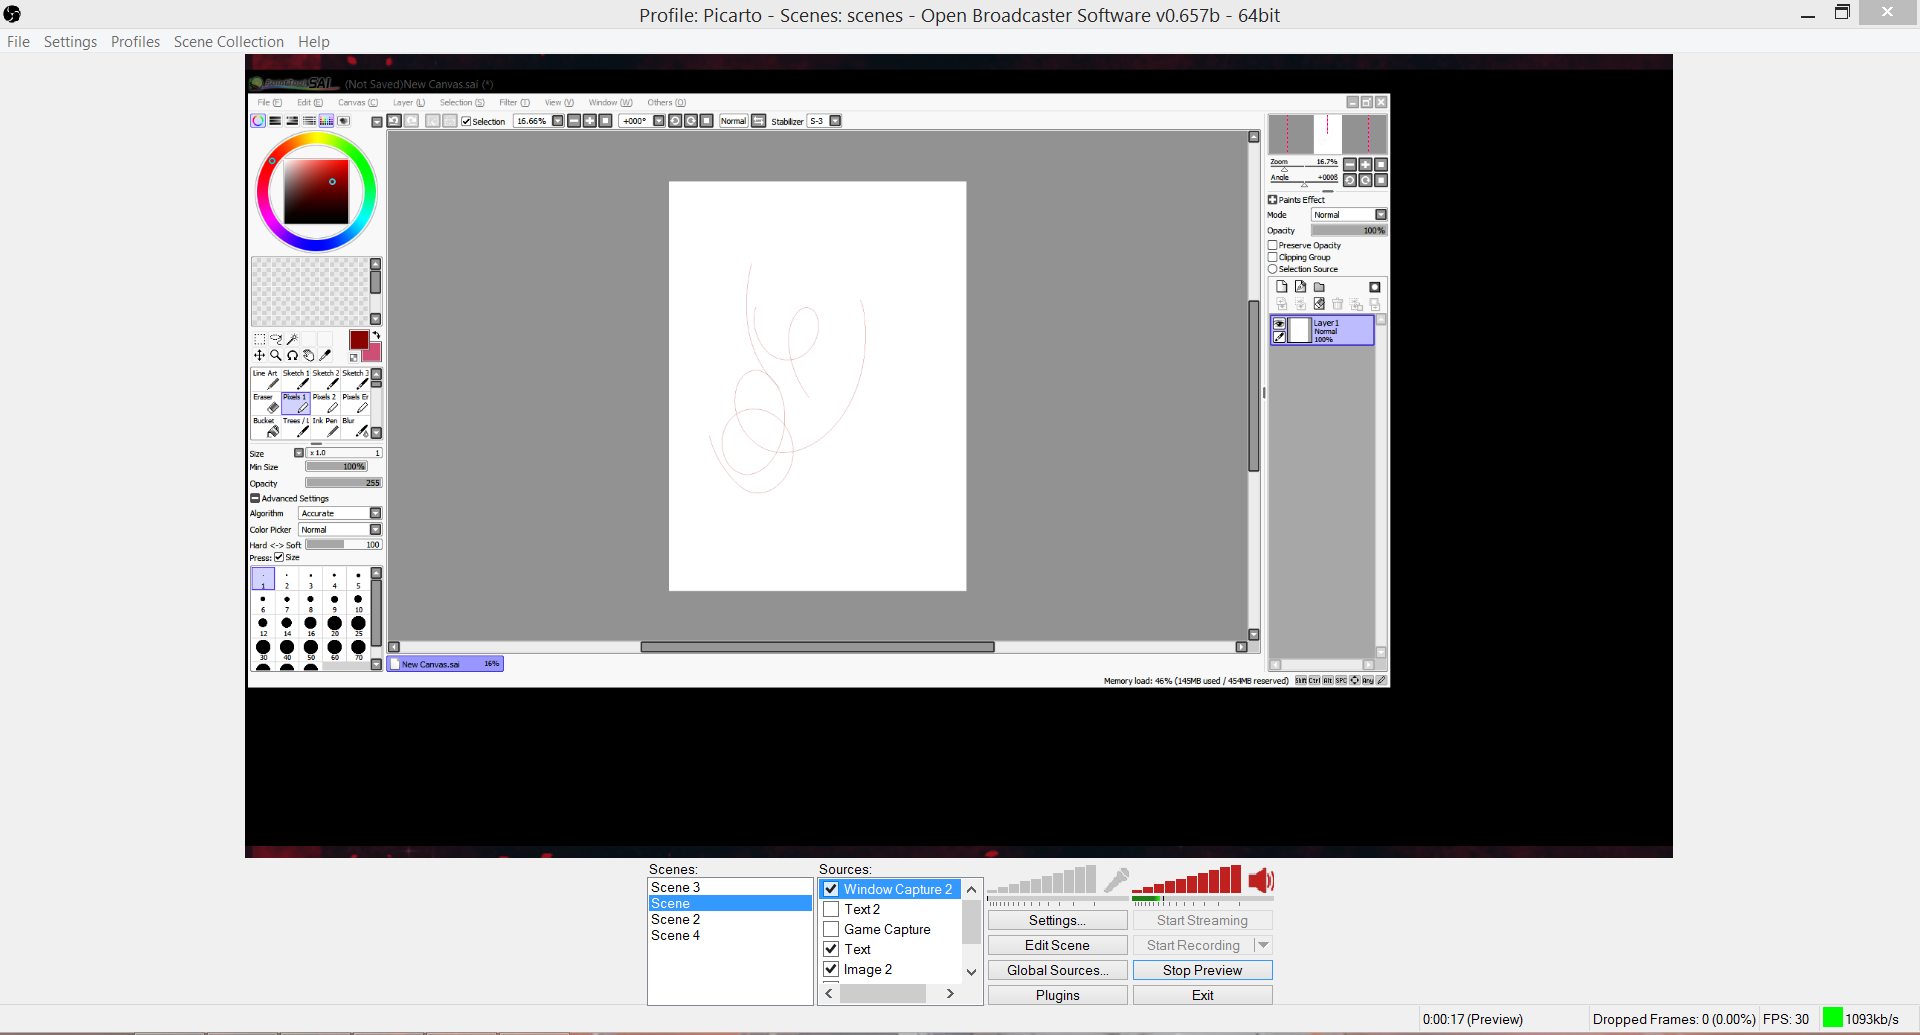
Task: Click the Settings... button
Action: [x=1058, y=920]
